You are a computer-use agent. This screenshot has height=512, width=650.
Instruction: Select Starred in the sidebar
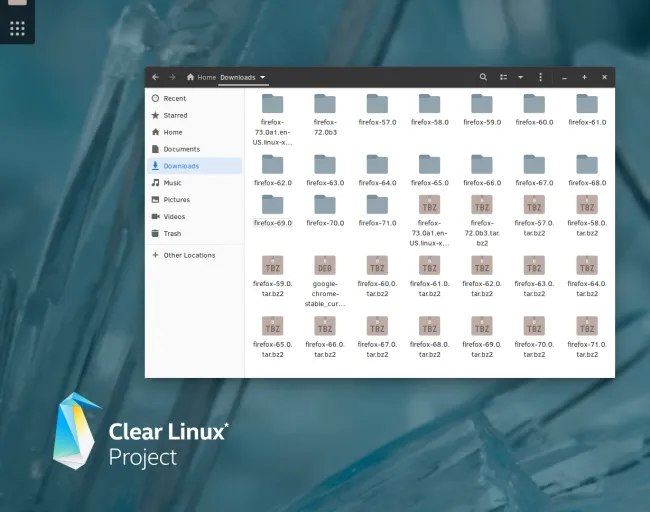tap(194, 115)
